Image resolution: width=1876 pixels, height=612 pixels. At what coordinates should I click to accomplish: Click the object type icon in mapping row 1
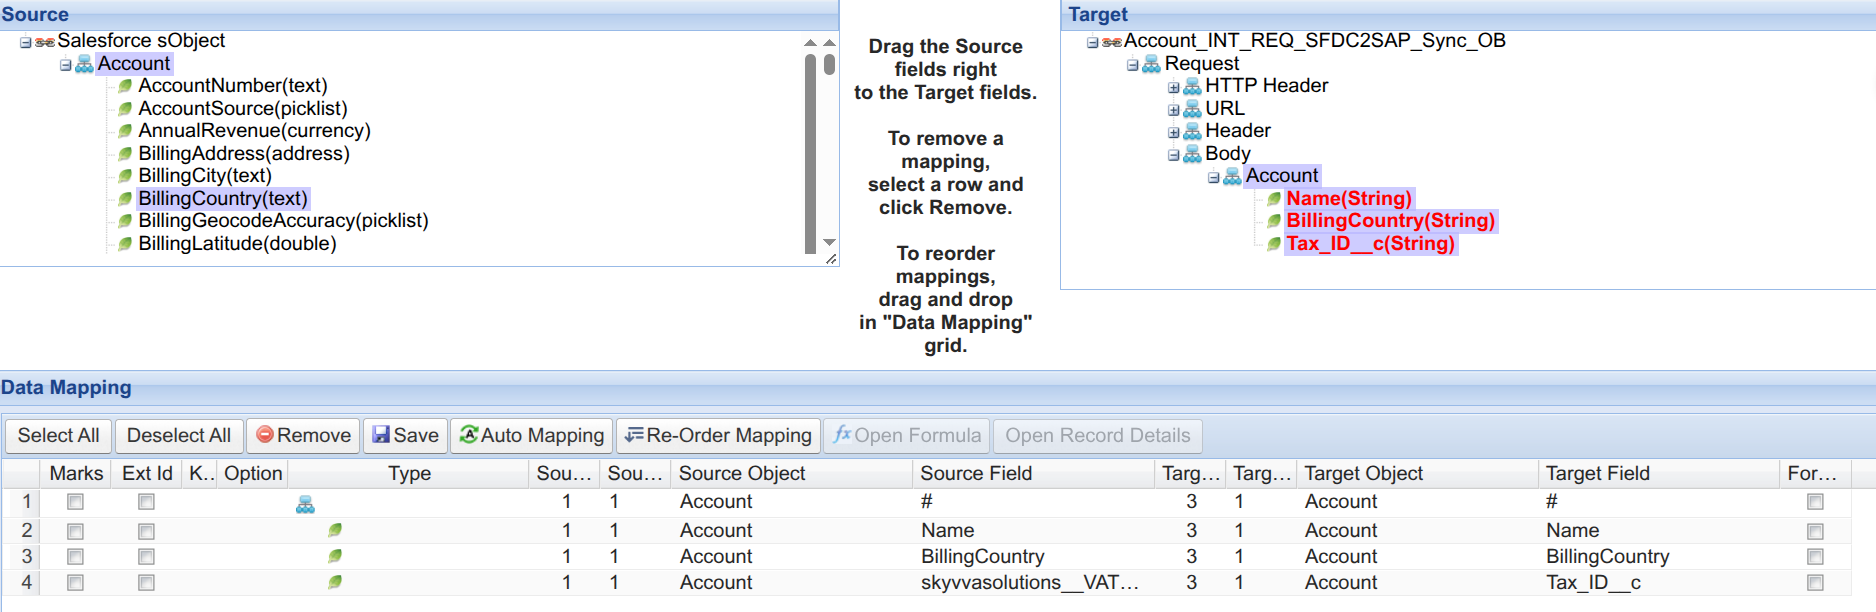pos(305,505)
